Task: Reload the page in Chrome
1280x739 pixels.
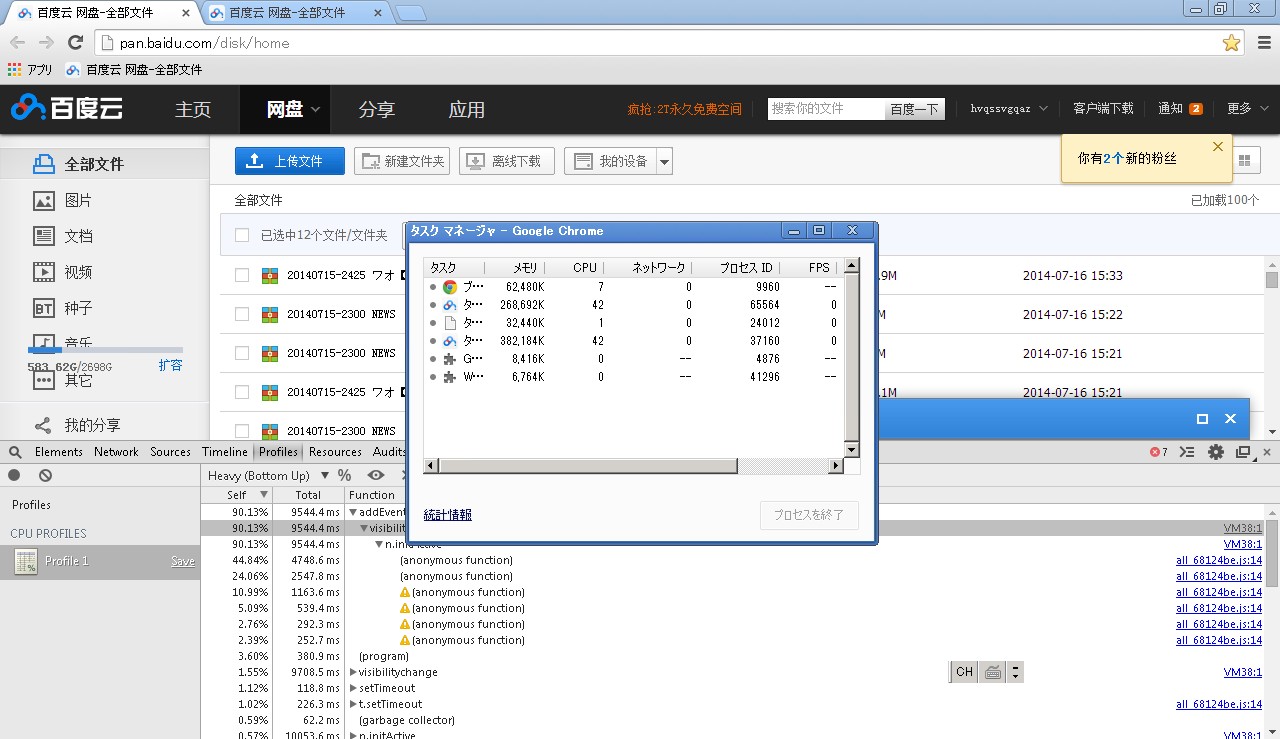Action: (x=75, y=43)
